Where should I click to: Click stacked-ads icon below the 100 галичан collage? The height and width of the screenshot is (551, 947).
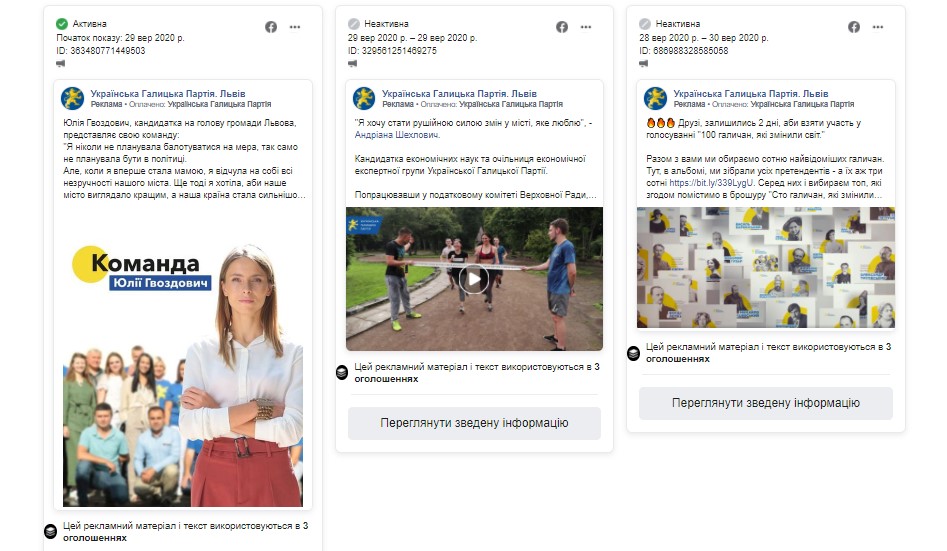633,353
